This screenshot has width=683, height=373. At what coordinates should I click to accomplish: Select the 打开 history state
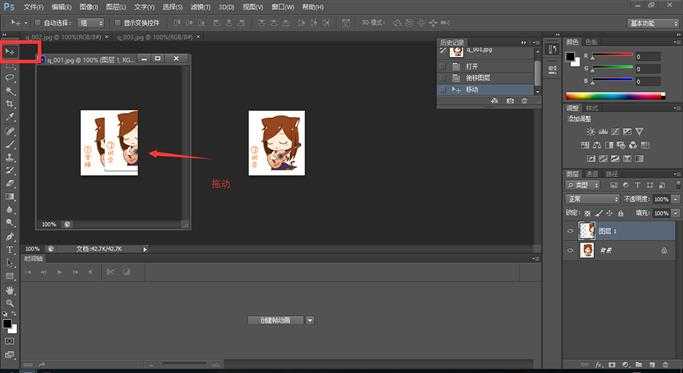point(486,67)
